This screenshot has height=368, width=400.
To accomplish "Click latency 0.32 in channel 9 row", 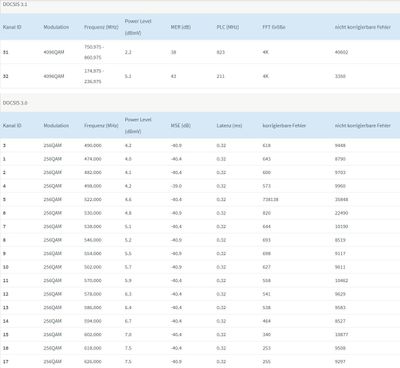I will [221, 254].
